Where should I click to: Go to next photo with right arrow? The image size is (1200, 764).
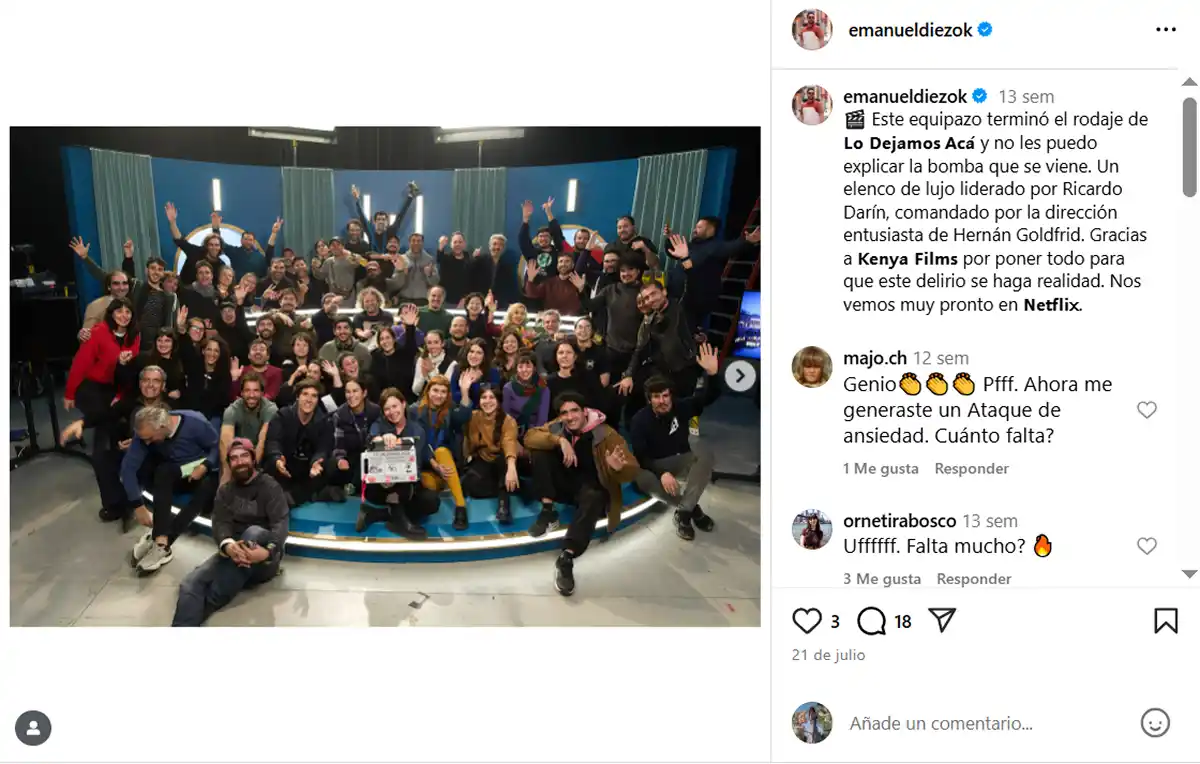740,375
